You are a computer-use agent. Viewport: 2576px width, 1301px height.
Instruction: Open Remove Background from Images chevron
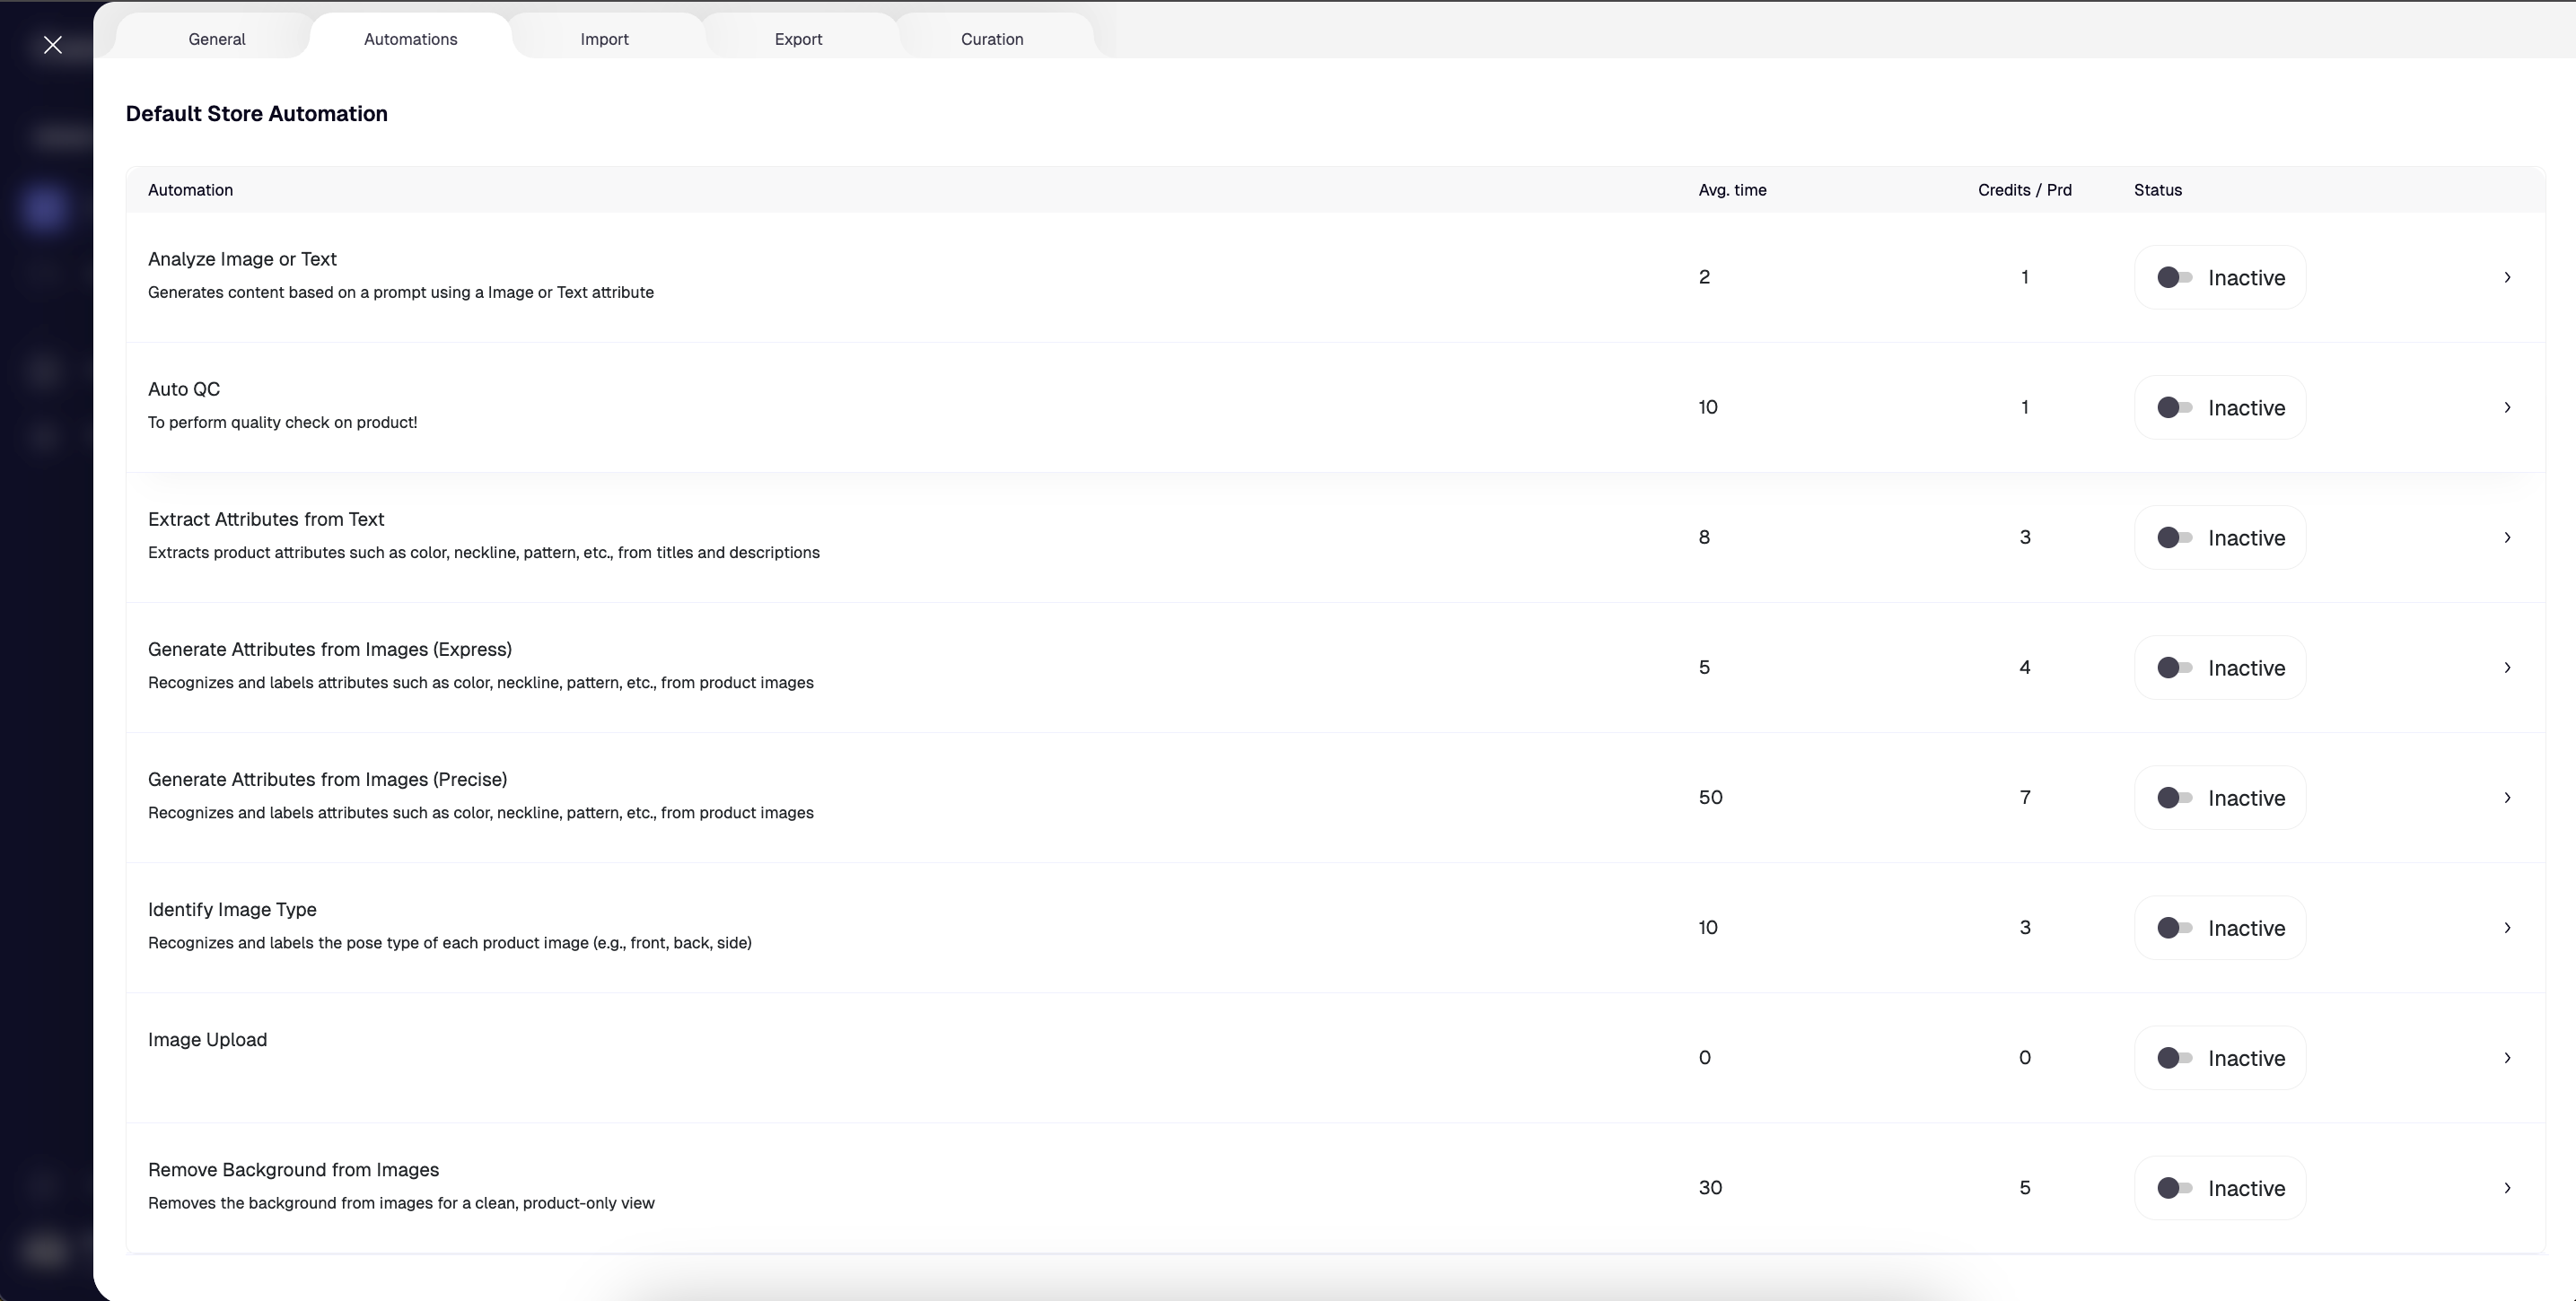[x=2507, y=1187]
